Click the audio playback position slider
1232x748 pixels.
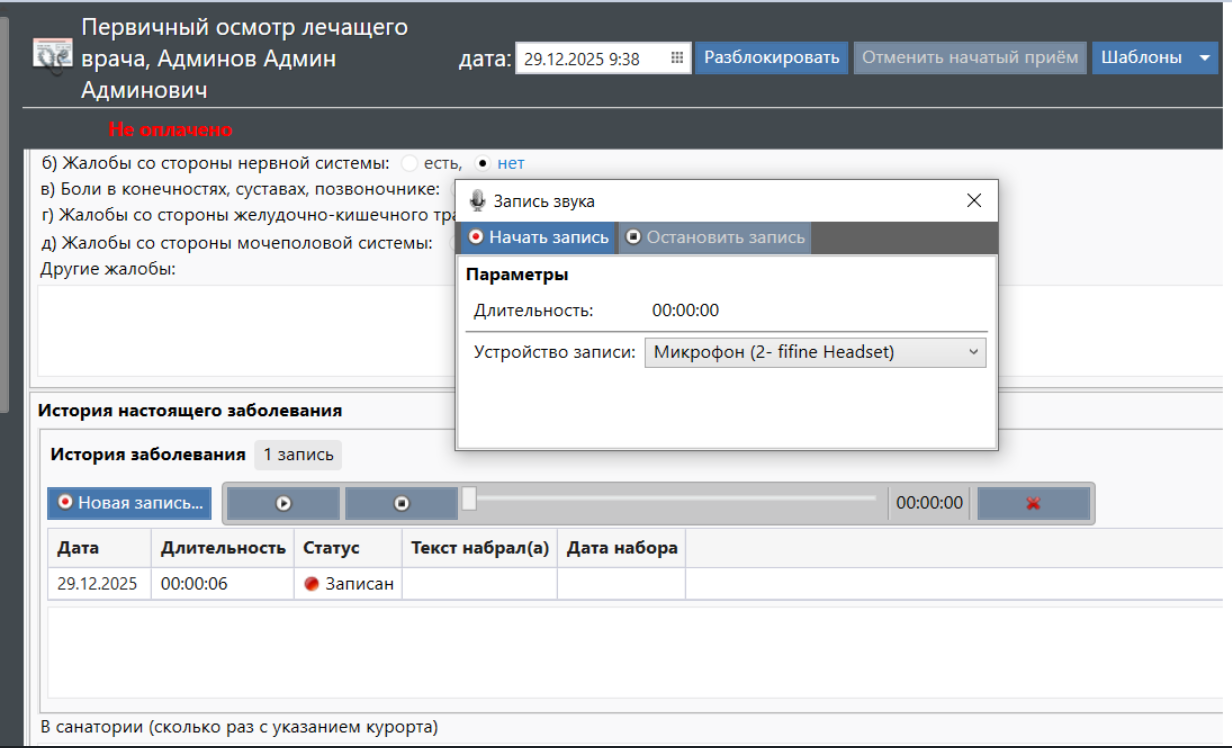tap(469, 498)
